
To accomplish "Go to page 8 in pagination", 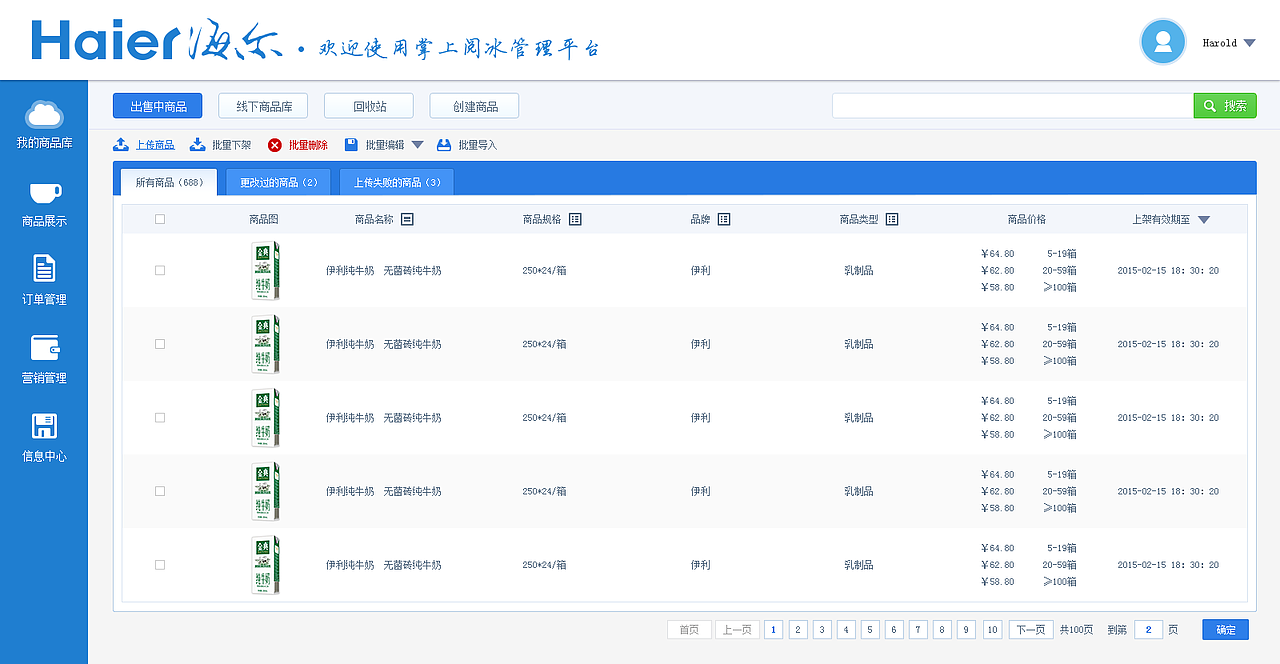I will point(942,630).
